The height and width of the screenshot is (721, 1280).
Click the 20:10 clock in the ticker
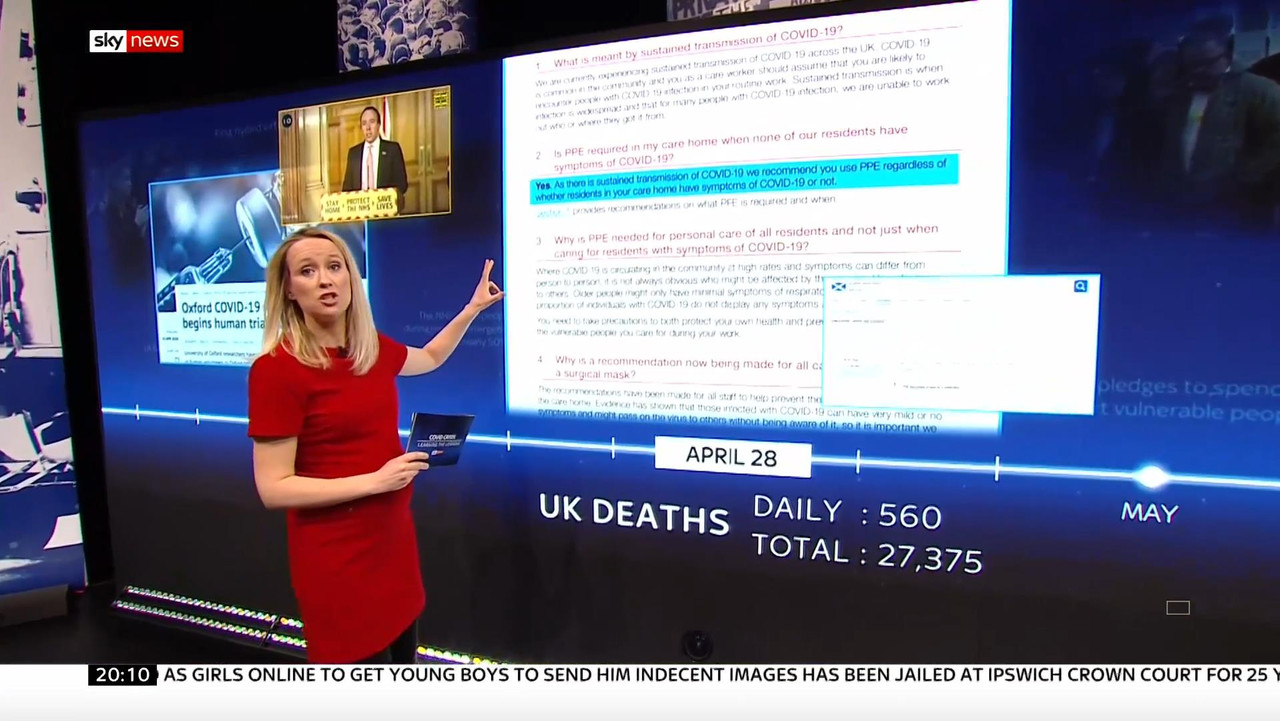point(123,675)
